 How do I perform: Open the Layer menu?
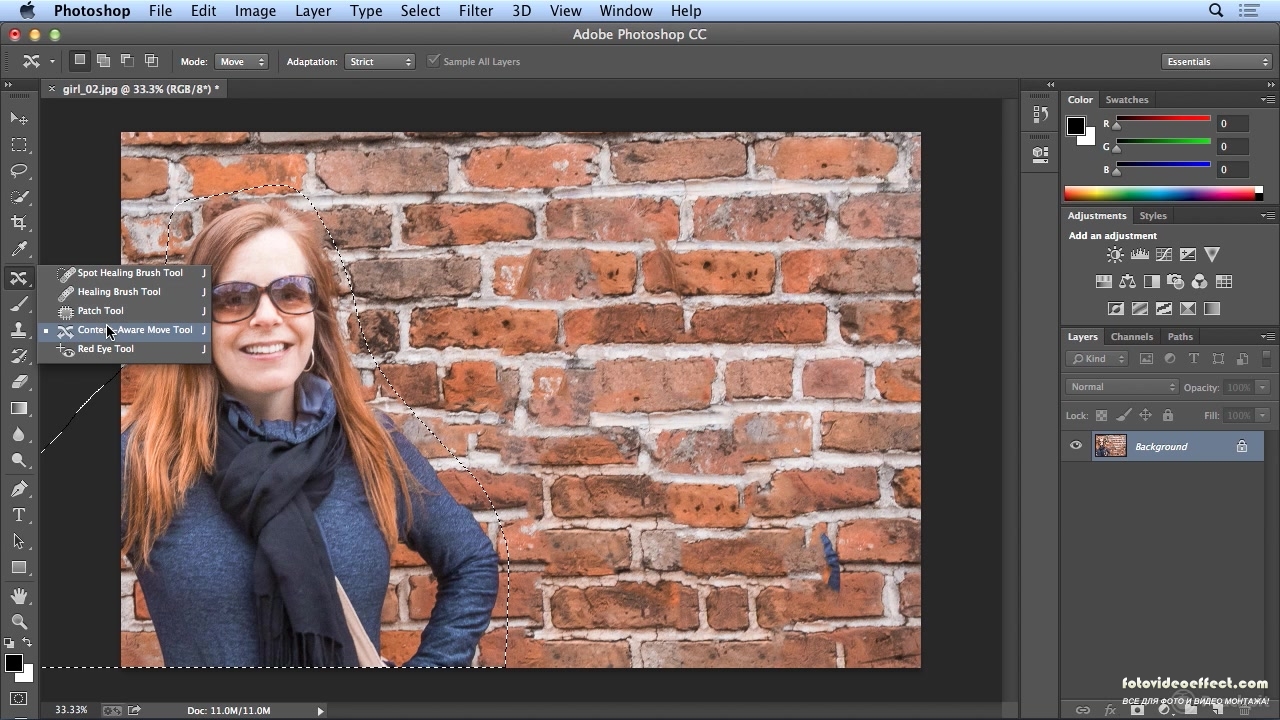(313, 11)
